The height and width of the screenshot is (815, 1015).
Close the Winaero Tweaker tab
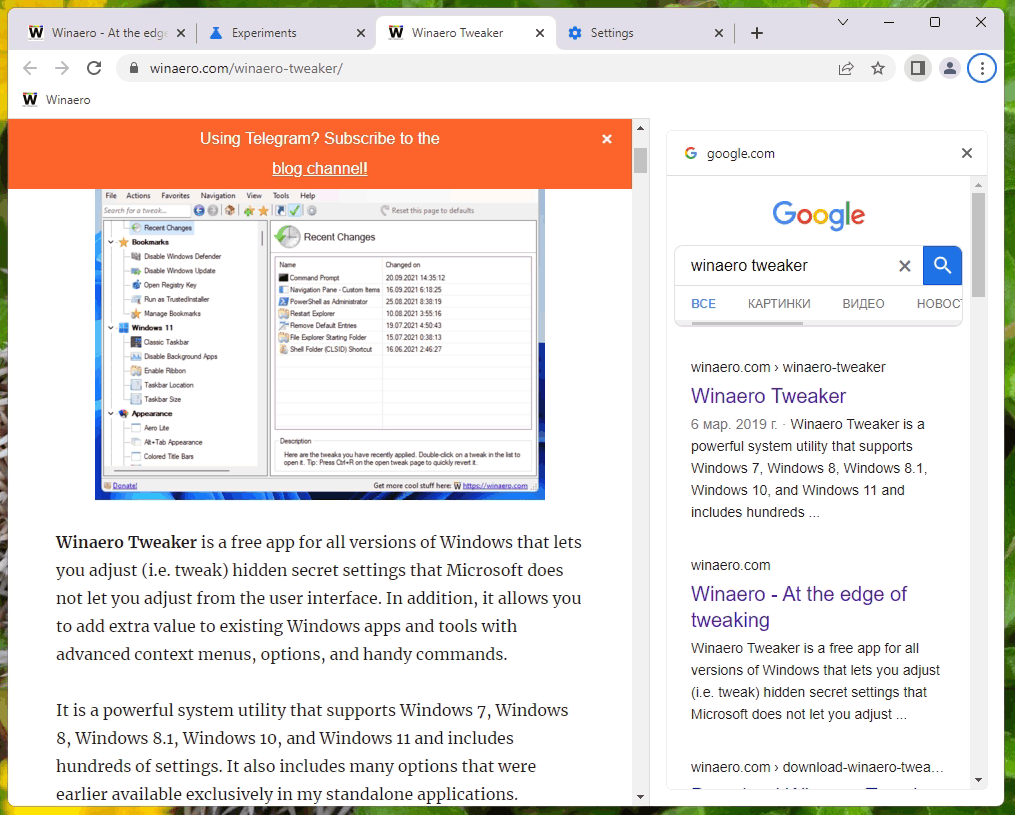tap(540, 33)
